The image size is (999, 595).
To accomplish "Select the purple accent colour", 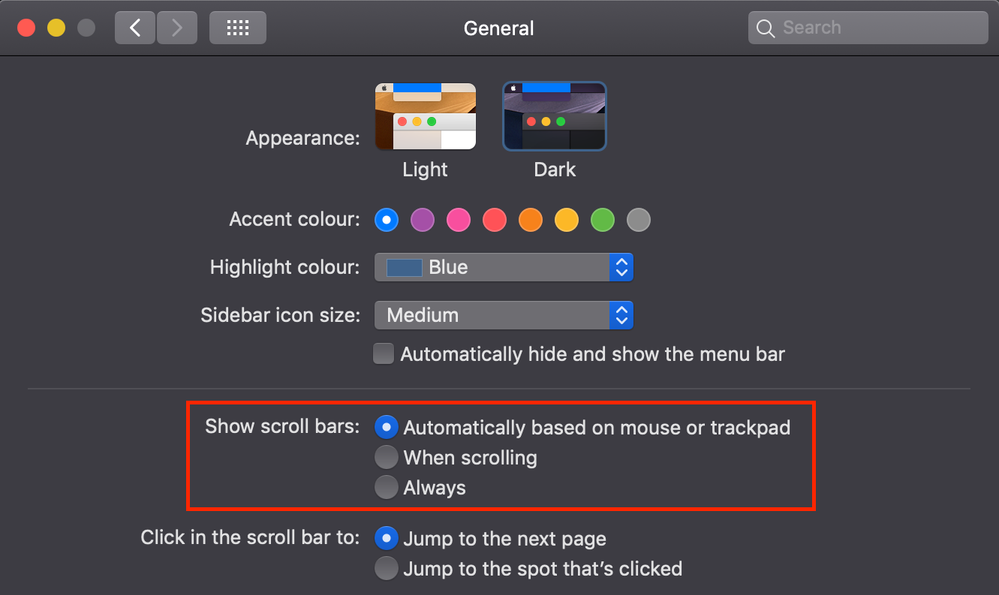I will pyautogui.click(x=422, y=219).
